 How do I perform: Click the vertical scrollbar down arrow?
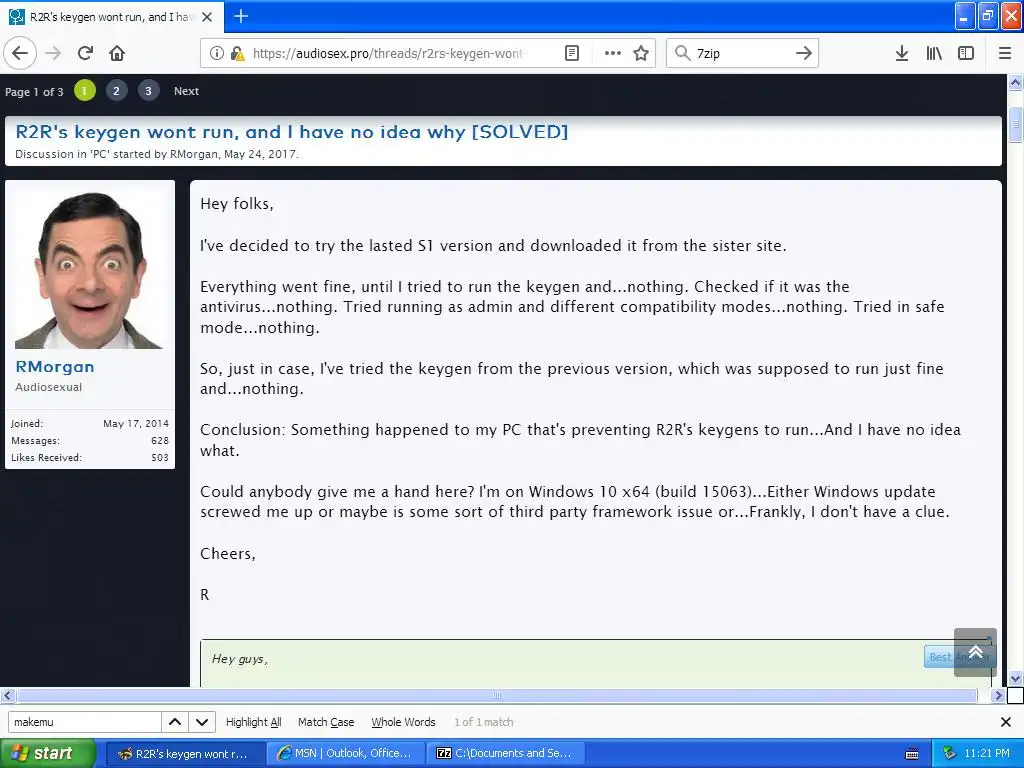[x=1015, y=678]
